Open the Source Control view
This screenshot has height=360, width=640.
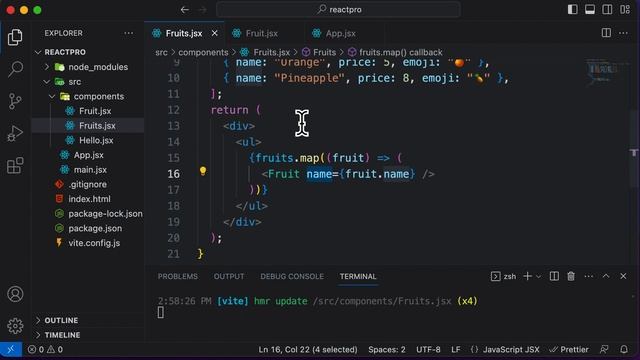(x=15, y=101)
